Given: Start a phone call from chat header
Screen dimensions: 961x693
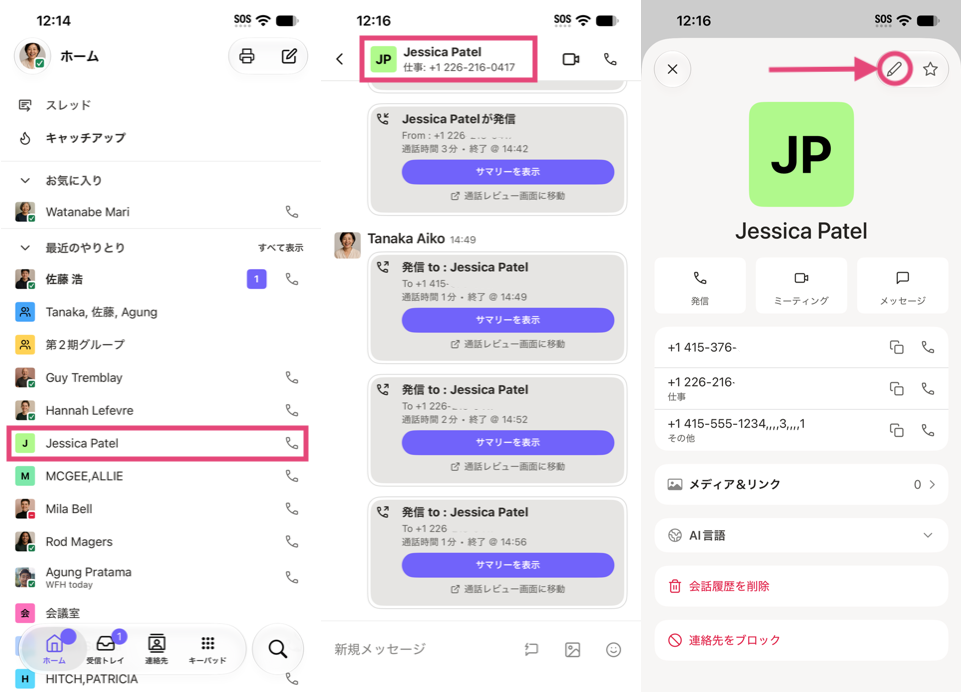Looking at the screenshot, I should tap(610, 59).
